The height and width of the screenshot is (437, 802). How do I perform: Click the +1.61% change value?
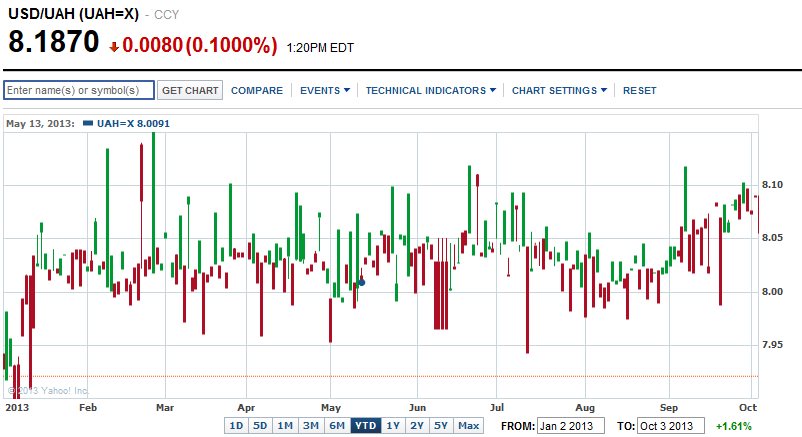click(x=733, y=426)
